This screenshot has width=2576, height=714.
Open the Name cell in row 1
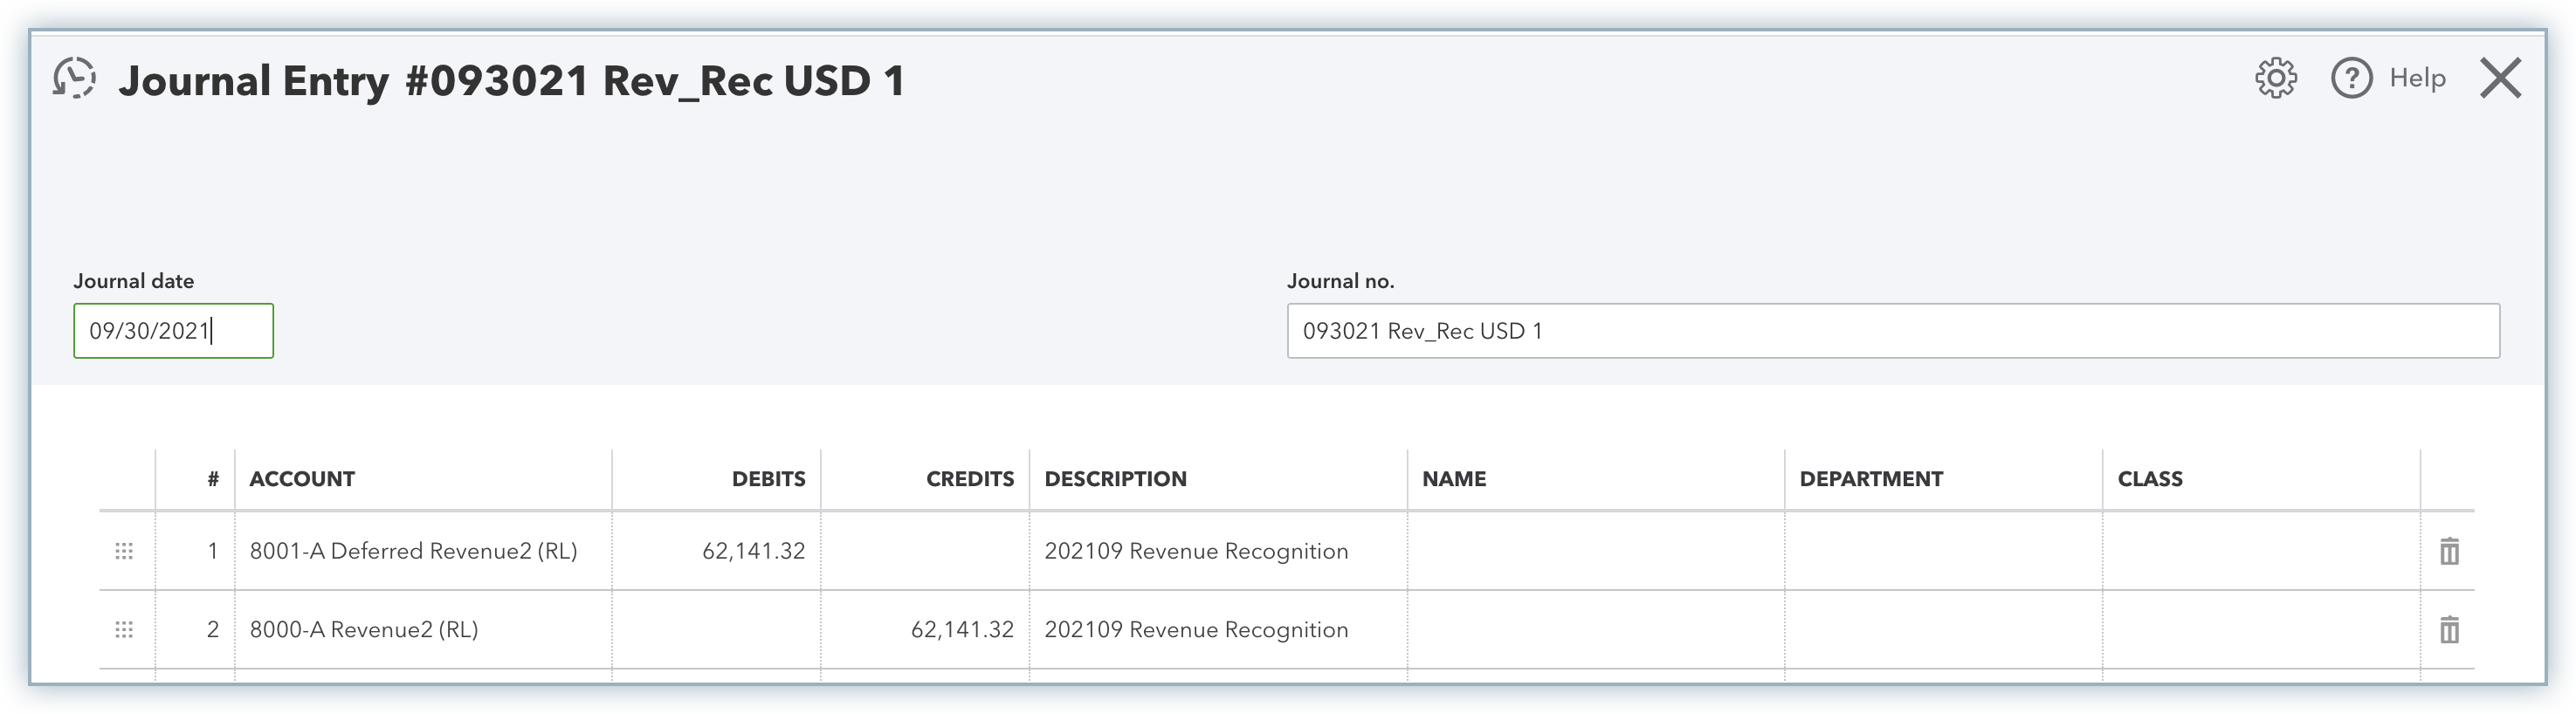[1595, 551]
